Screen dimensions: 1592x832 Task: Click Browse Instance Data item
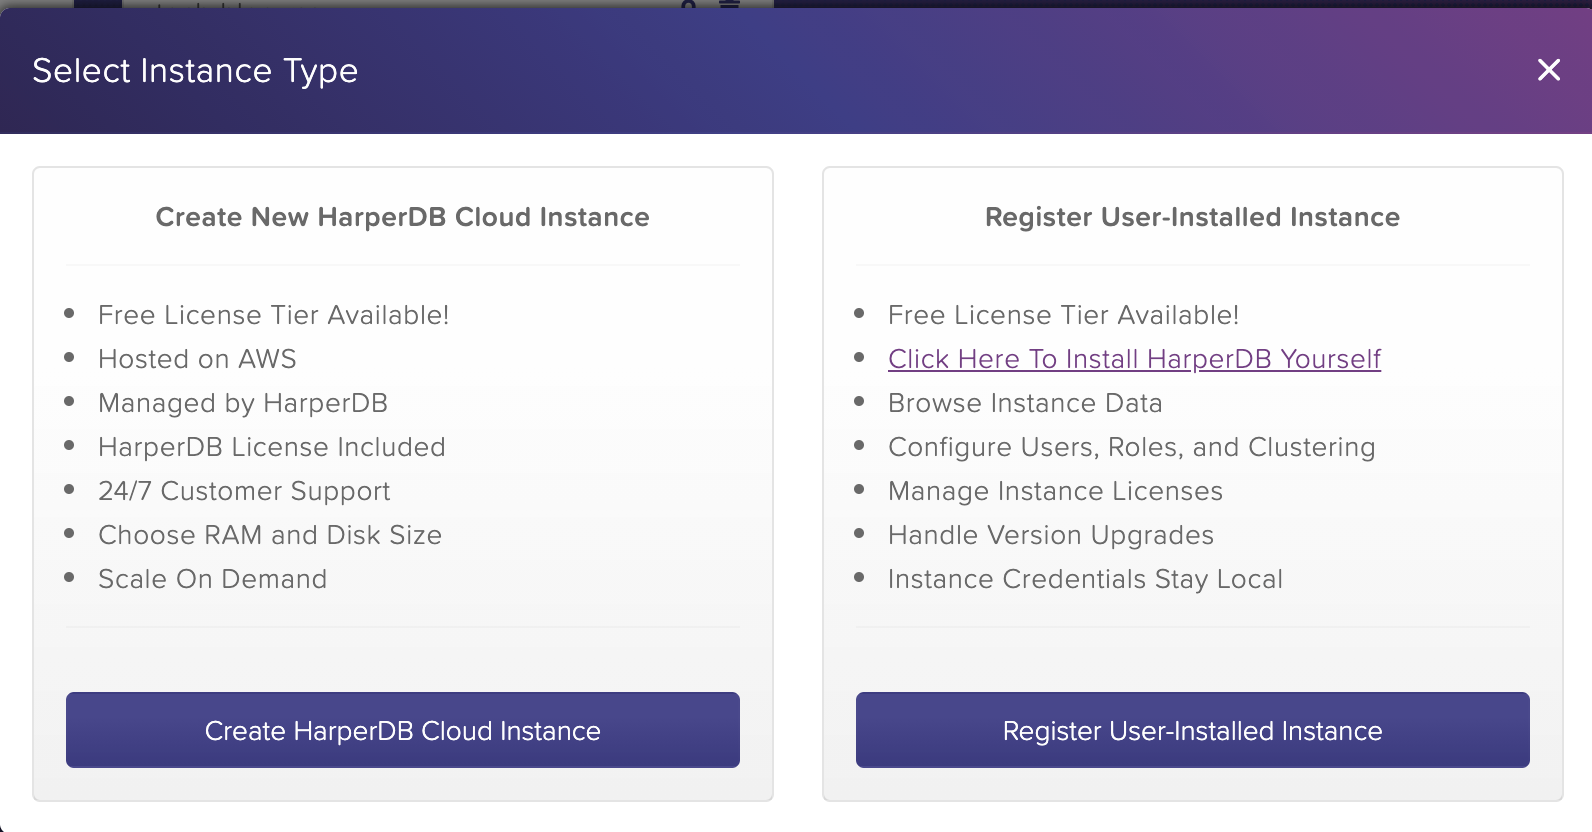1025,403
